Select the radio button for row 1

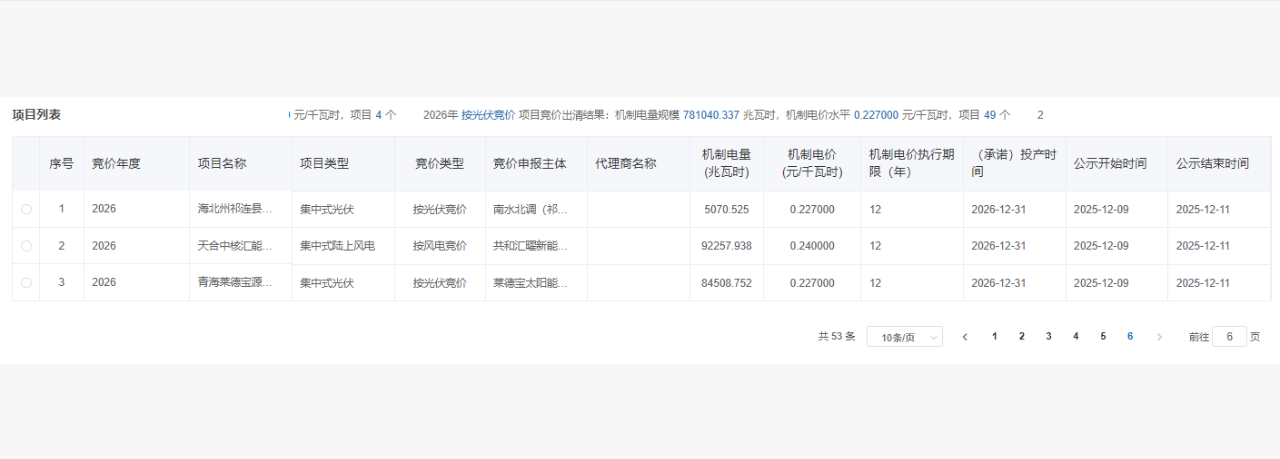click(x=26, y=209)
